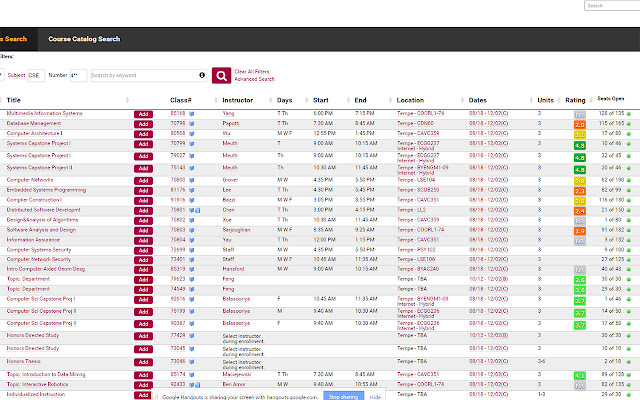Sort by Instructor column header
The image size is (640, 400).
coord(238,100)
